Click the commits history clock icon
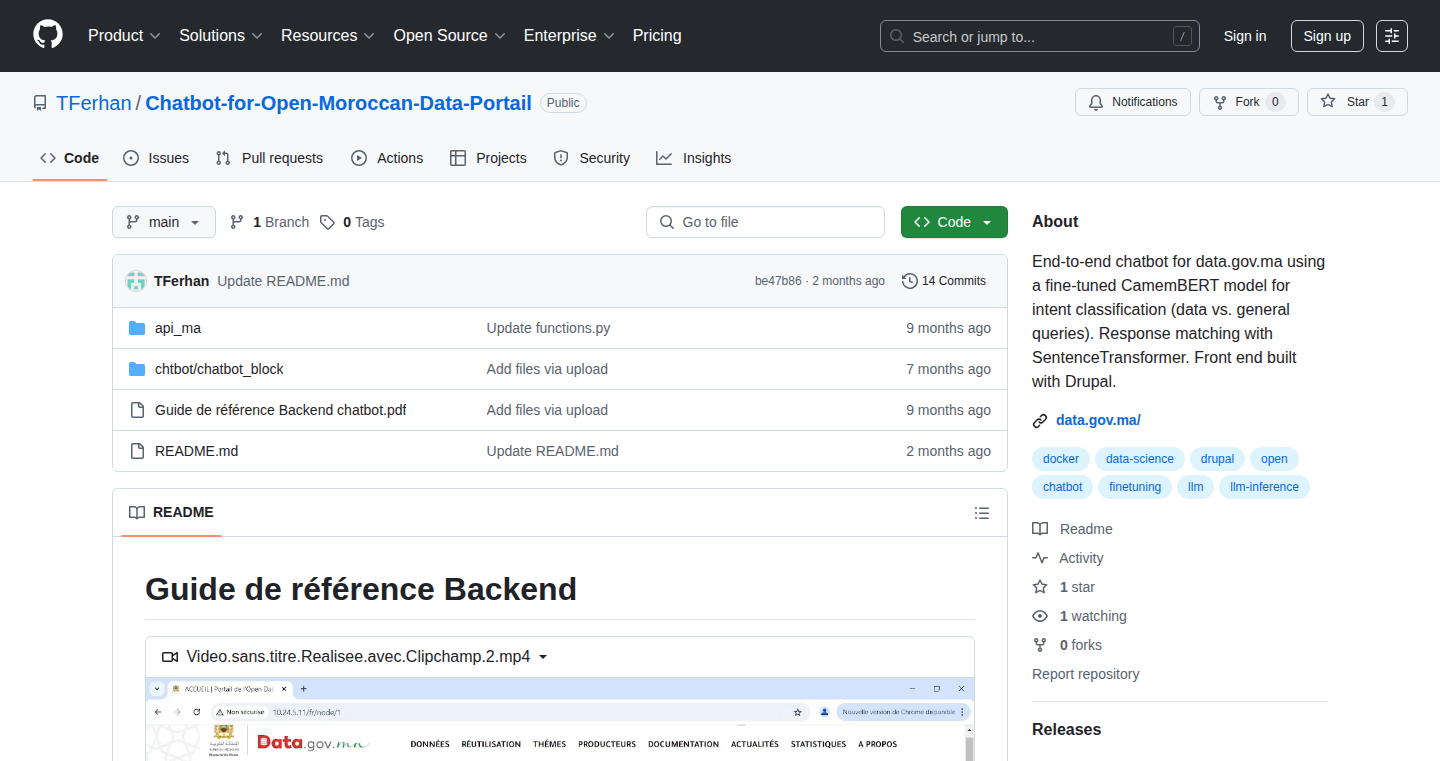 tap(909, 281)
